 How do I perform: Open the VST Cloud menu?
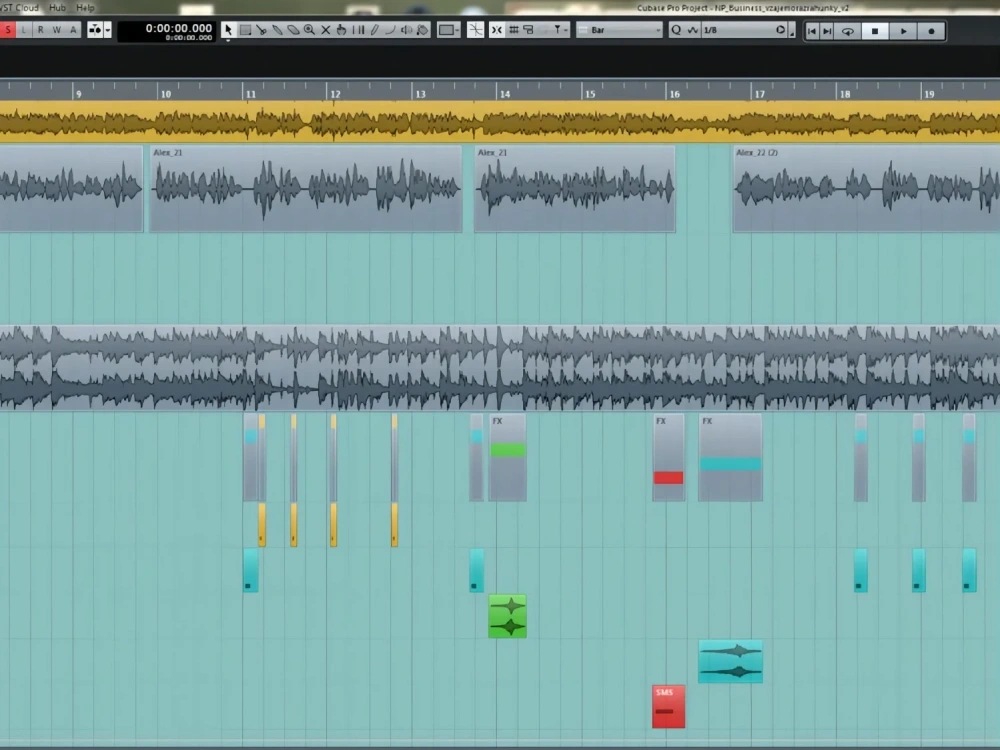point(19,8)
